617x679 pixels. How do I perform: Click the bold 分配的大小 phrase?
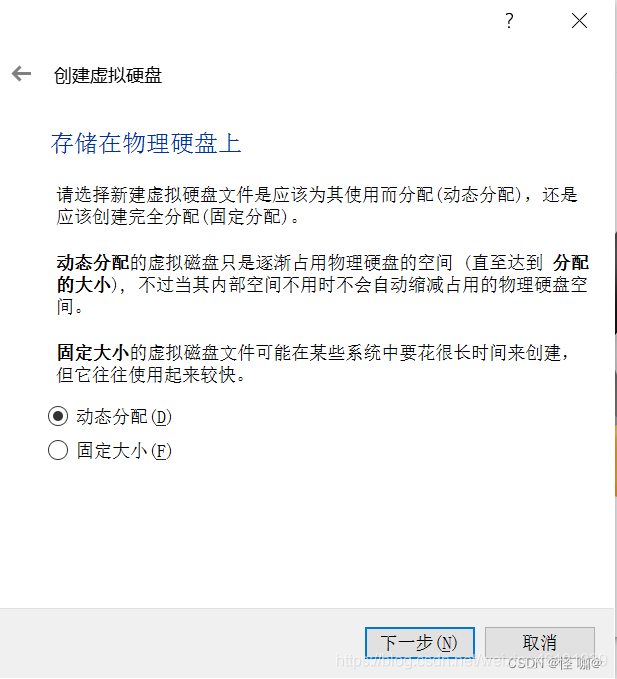coord(571,263)
